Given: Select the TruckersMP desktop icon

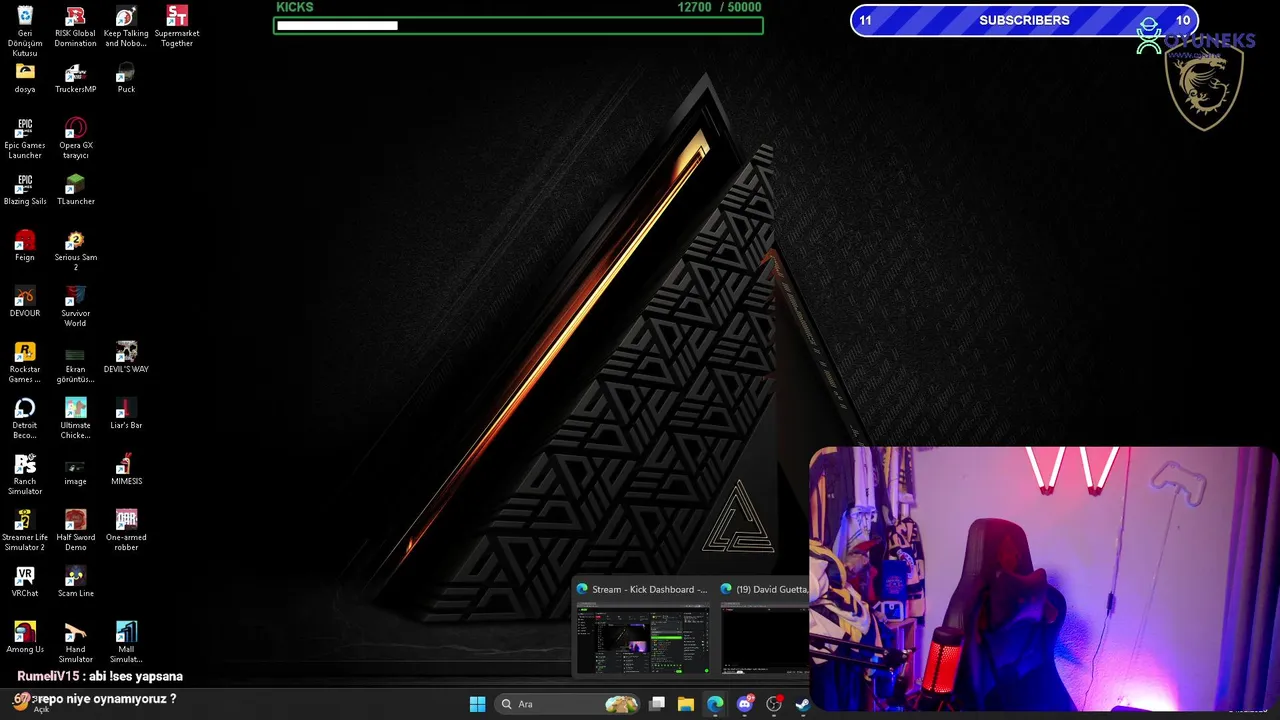Looking at the screenshot, I should (75, 78).
